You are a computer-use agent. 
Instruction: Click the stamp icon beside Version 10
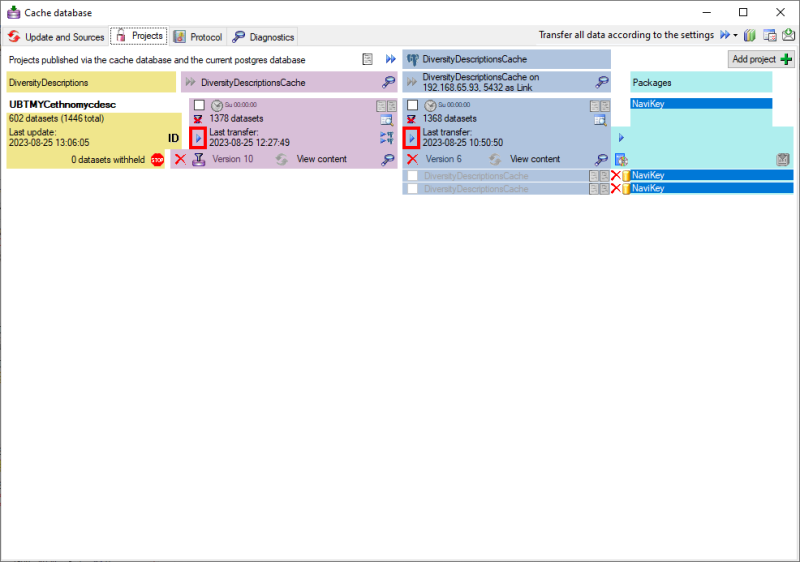pos(198,159)
